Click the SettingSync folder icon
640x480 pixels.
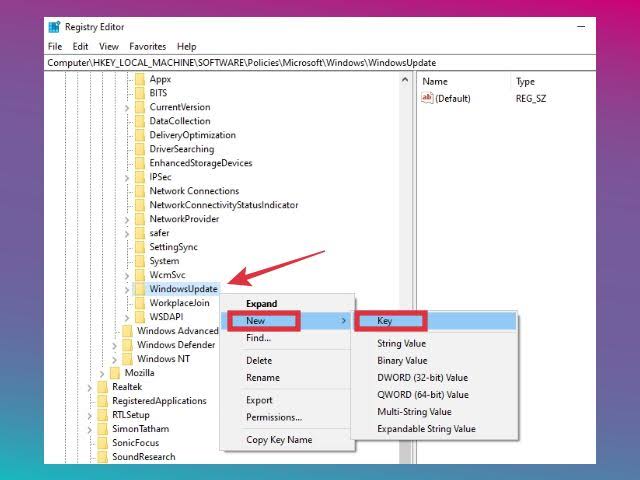tap(140, 247)
